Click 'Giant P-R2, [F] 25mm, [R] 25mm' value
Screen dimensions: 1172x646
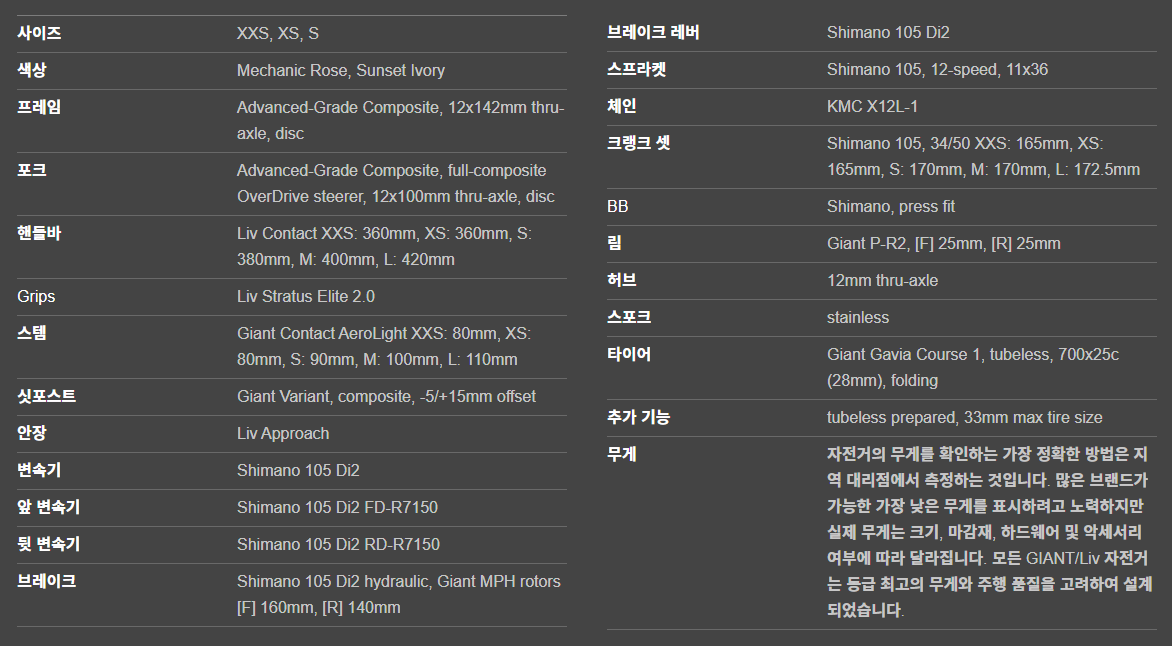[943, 244]
